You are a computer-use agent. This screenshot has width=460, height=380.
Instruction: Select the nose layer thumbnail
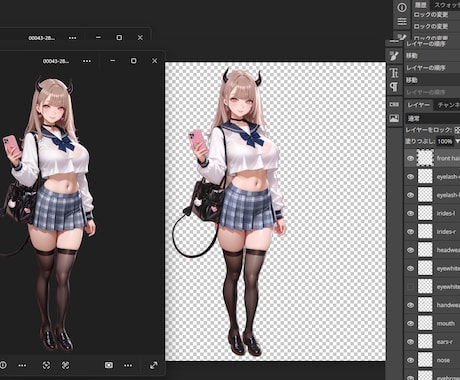(425, 360)
